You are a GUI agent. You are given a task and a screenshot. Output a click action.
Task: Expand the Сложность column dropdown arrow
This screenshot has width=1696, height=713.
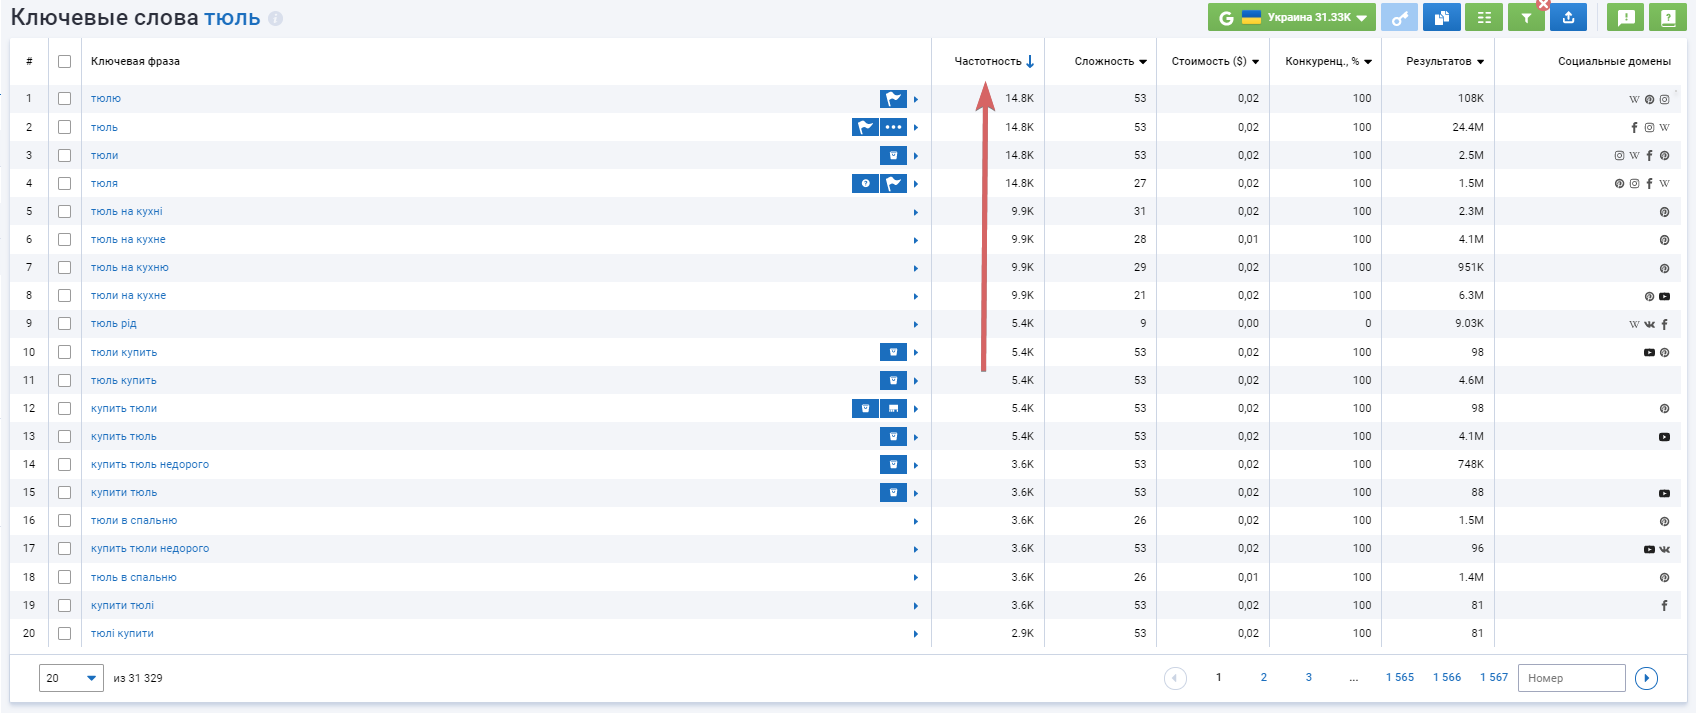click(1143, 62)
